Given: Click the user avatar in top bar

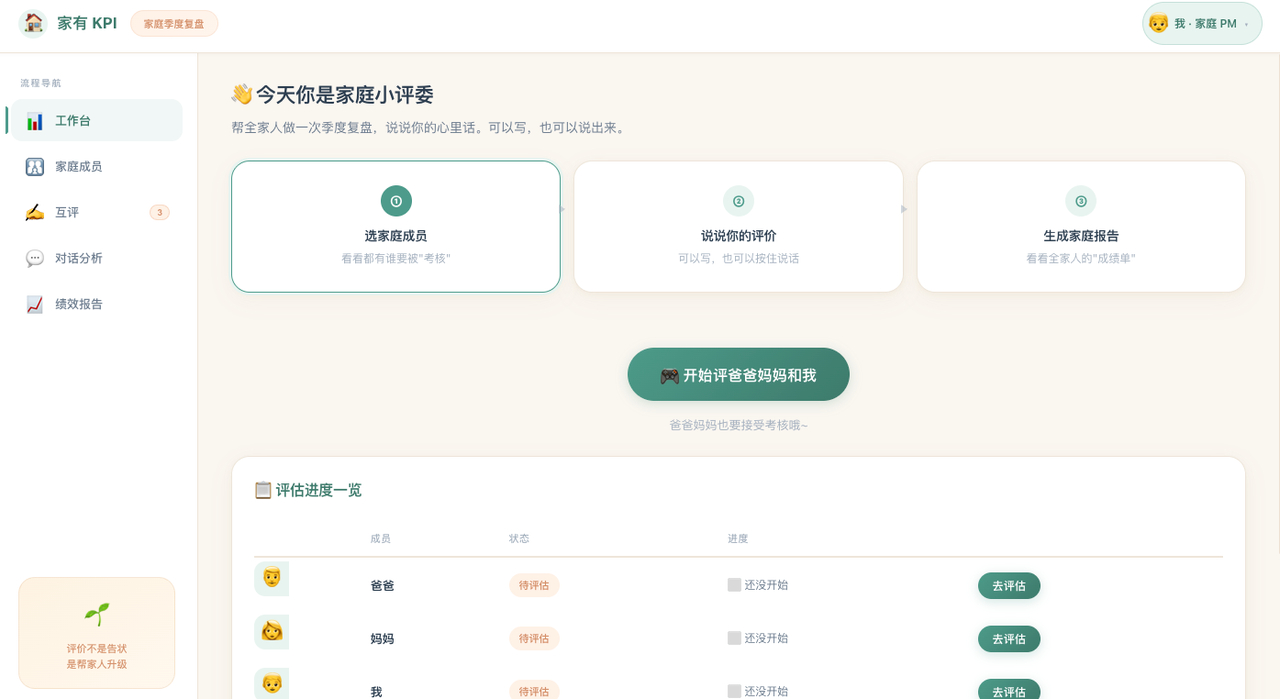Looking at the screenshot, I should 1159,23.
